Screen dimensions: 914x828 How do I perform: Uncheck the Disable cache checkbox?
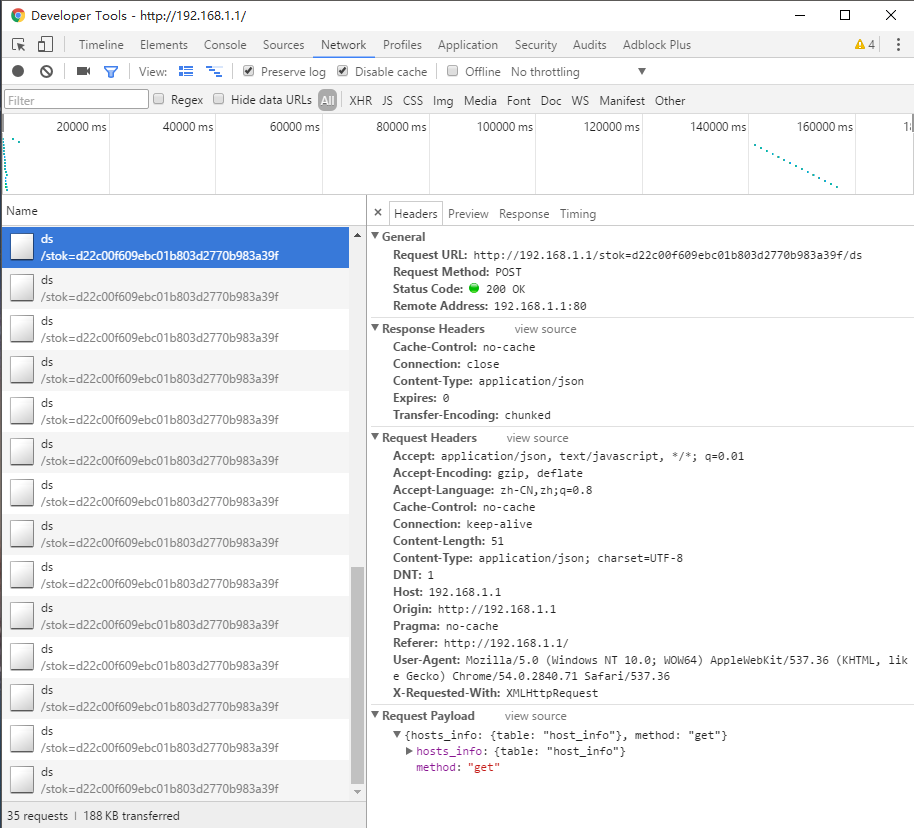[x=343, y=72]
